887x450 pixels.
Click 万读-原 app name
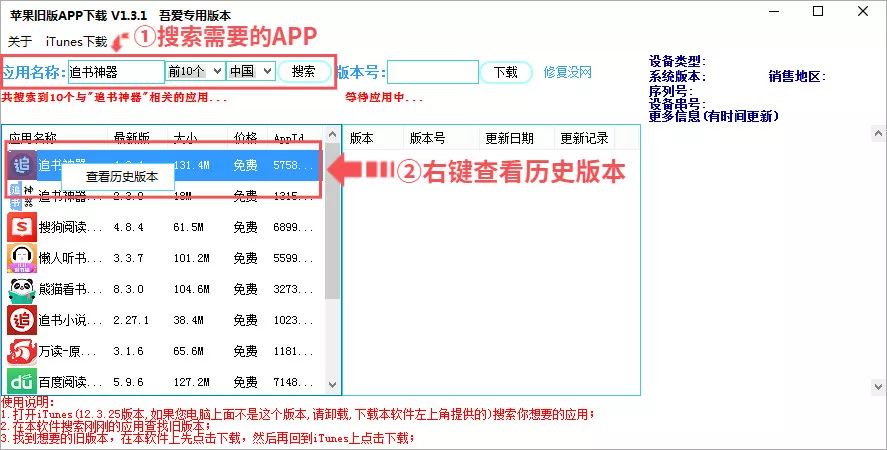[67, 352]
